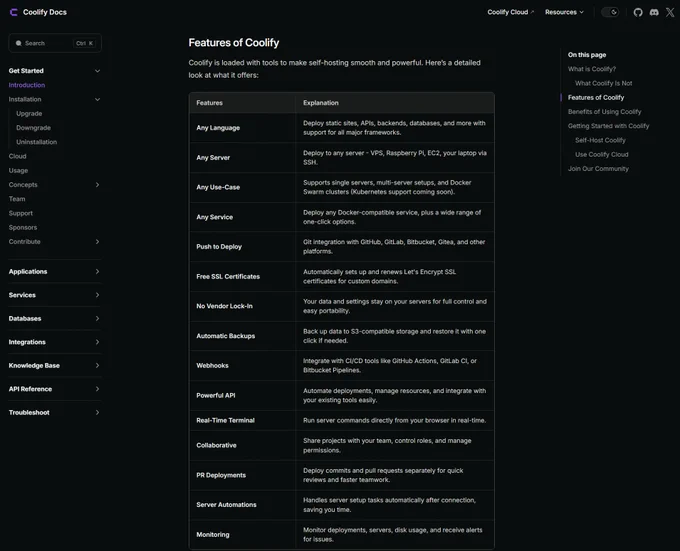The width and height of the screenshot is (680, 551).
Task: Focus the Search docs field
Action: pyautogui.click(x=55, y=43)
